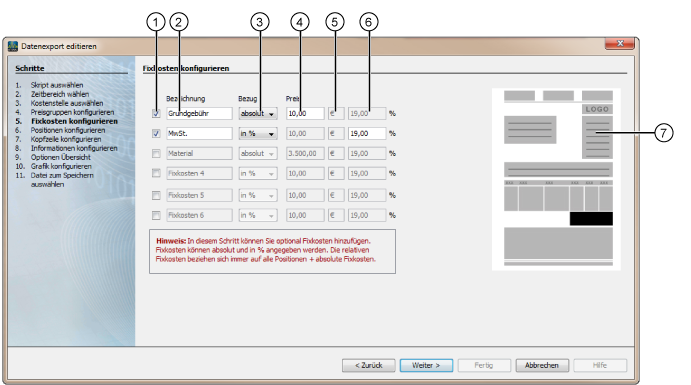Enable the Fixkosten 4 checkbox
The width and height of the screenshot is (691, 385).
(x=156, y=173)
